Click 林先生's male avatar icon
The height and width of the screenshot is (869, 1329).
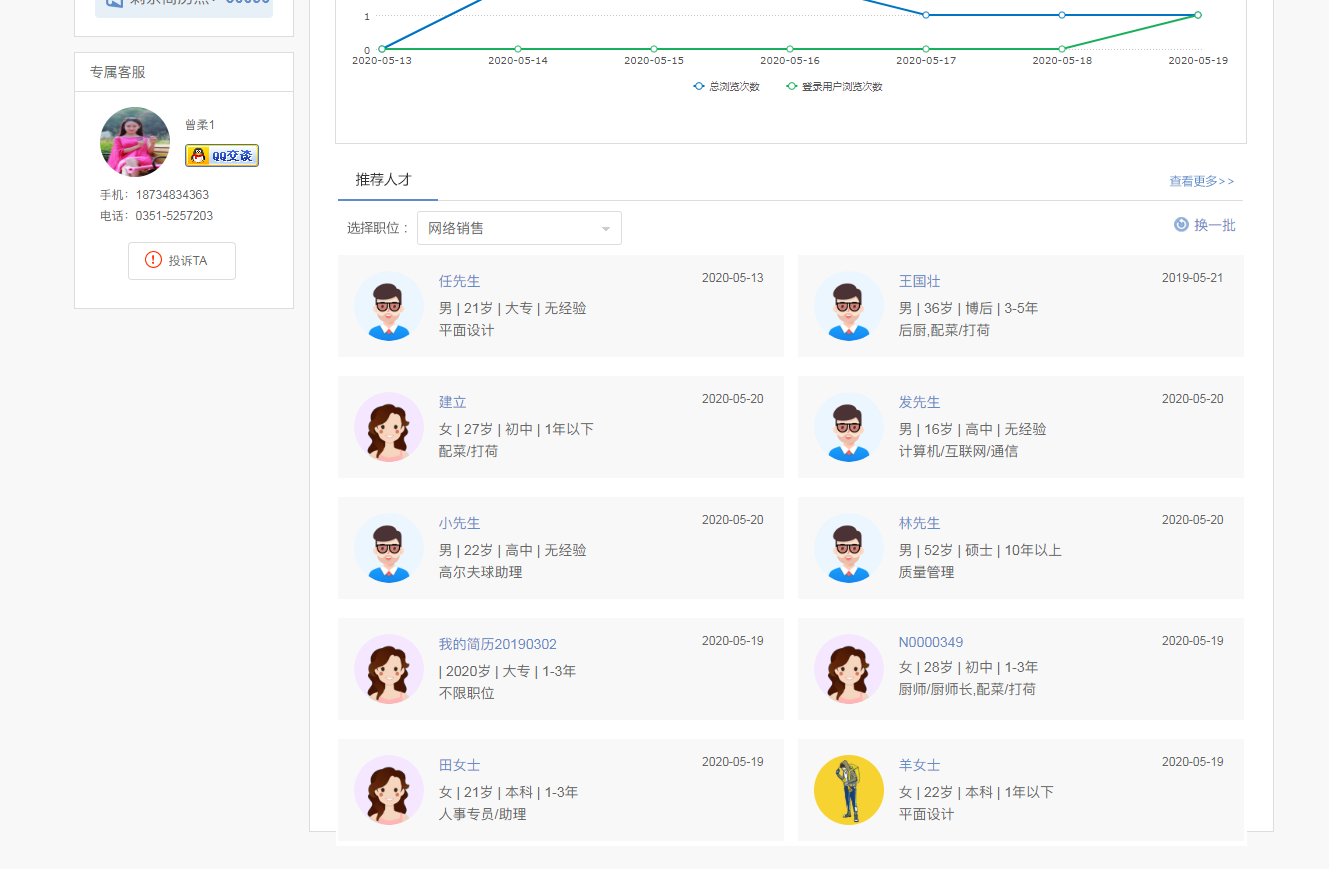point(849,548)
